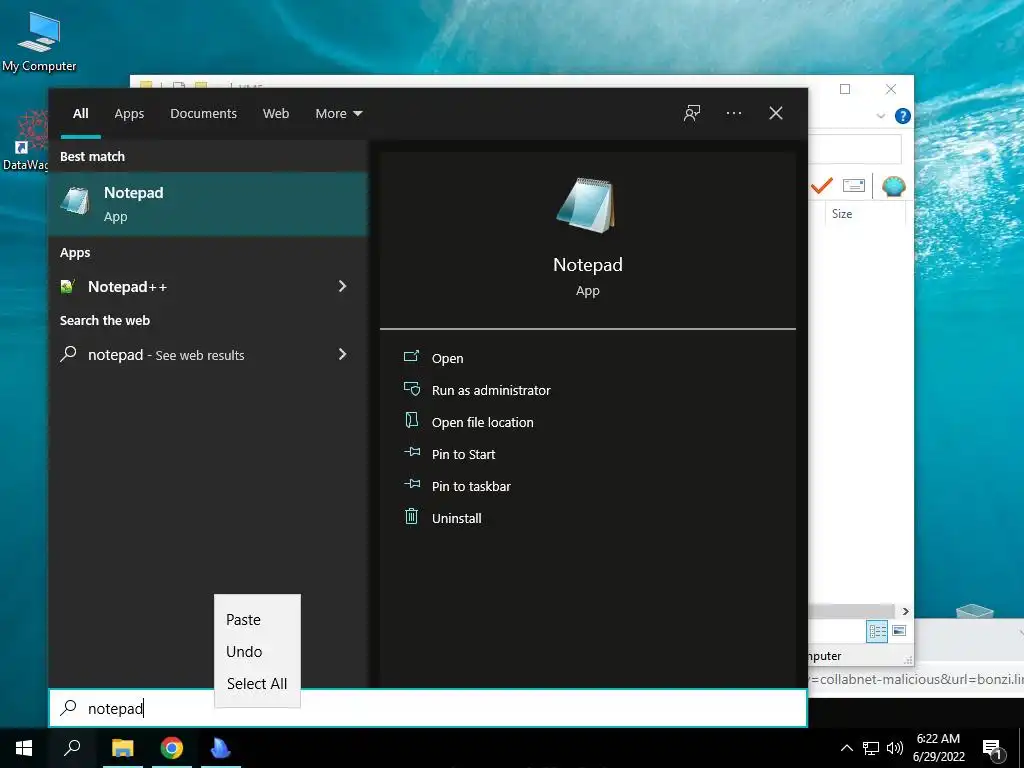Image resolution: width=1024 pixels, height=768 pixels.
Task: Click the Explorer address search field
Action: (x=855, y=150)
